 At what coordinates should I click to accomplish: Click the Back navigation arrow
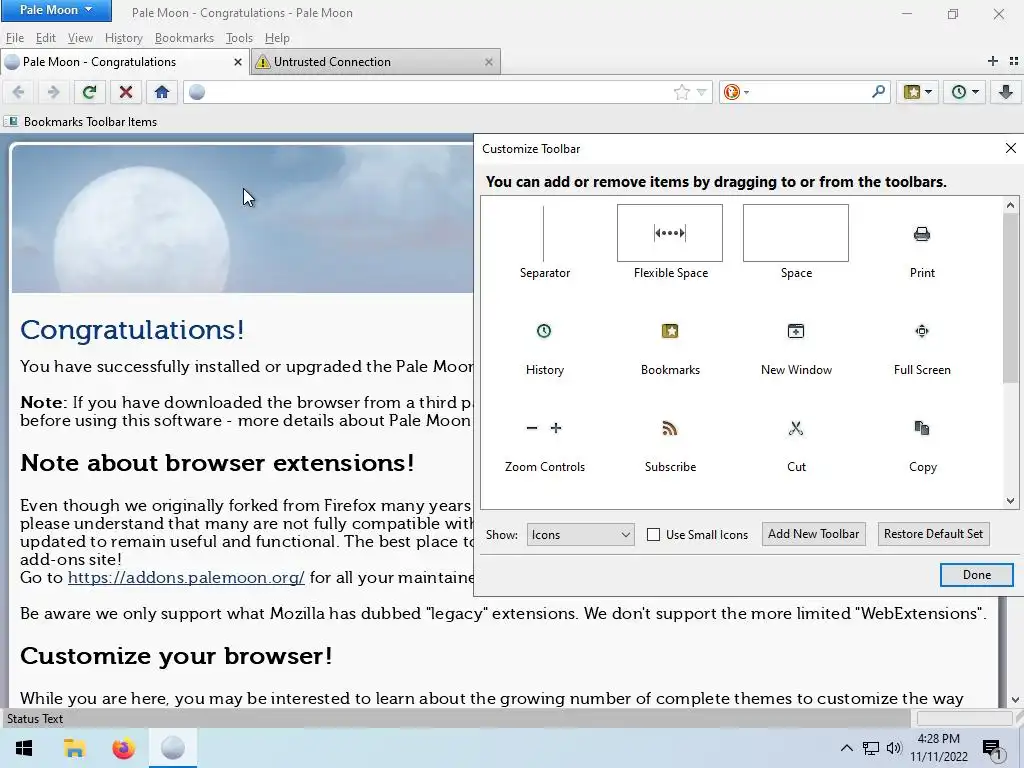point(18,92)
